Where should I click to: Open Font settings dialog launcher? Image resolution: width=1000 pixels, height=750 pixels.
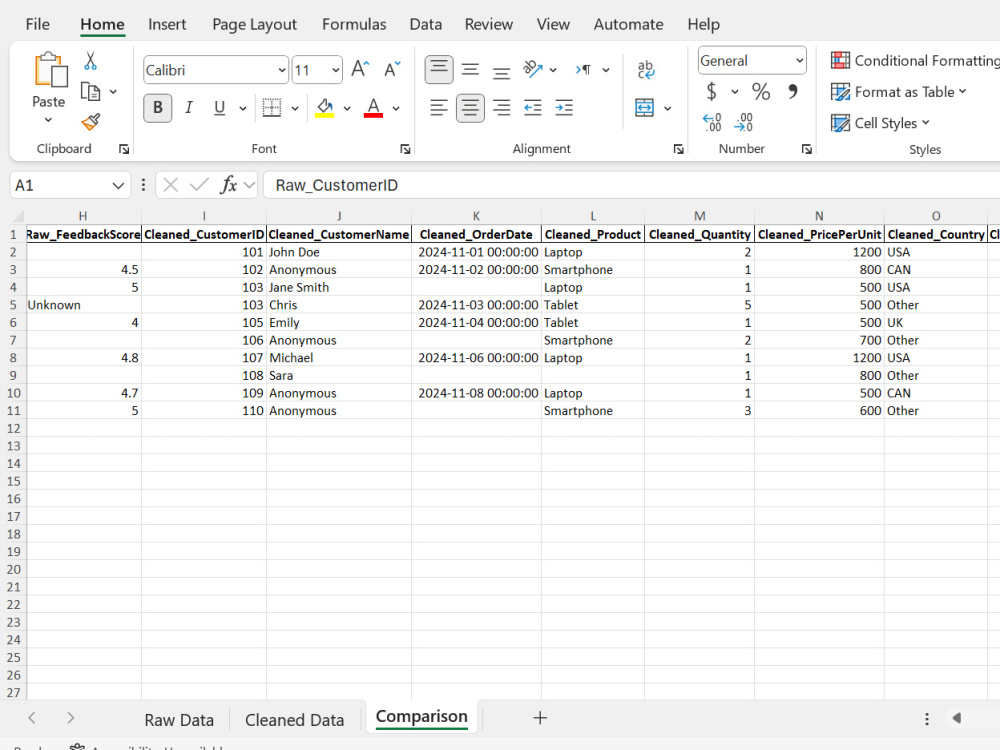(x=405, y=149)
